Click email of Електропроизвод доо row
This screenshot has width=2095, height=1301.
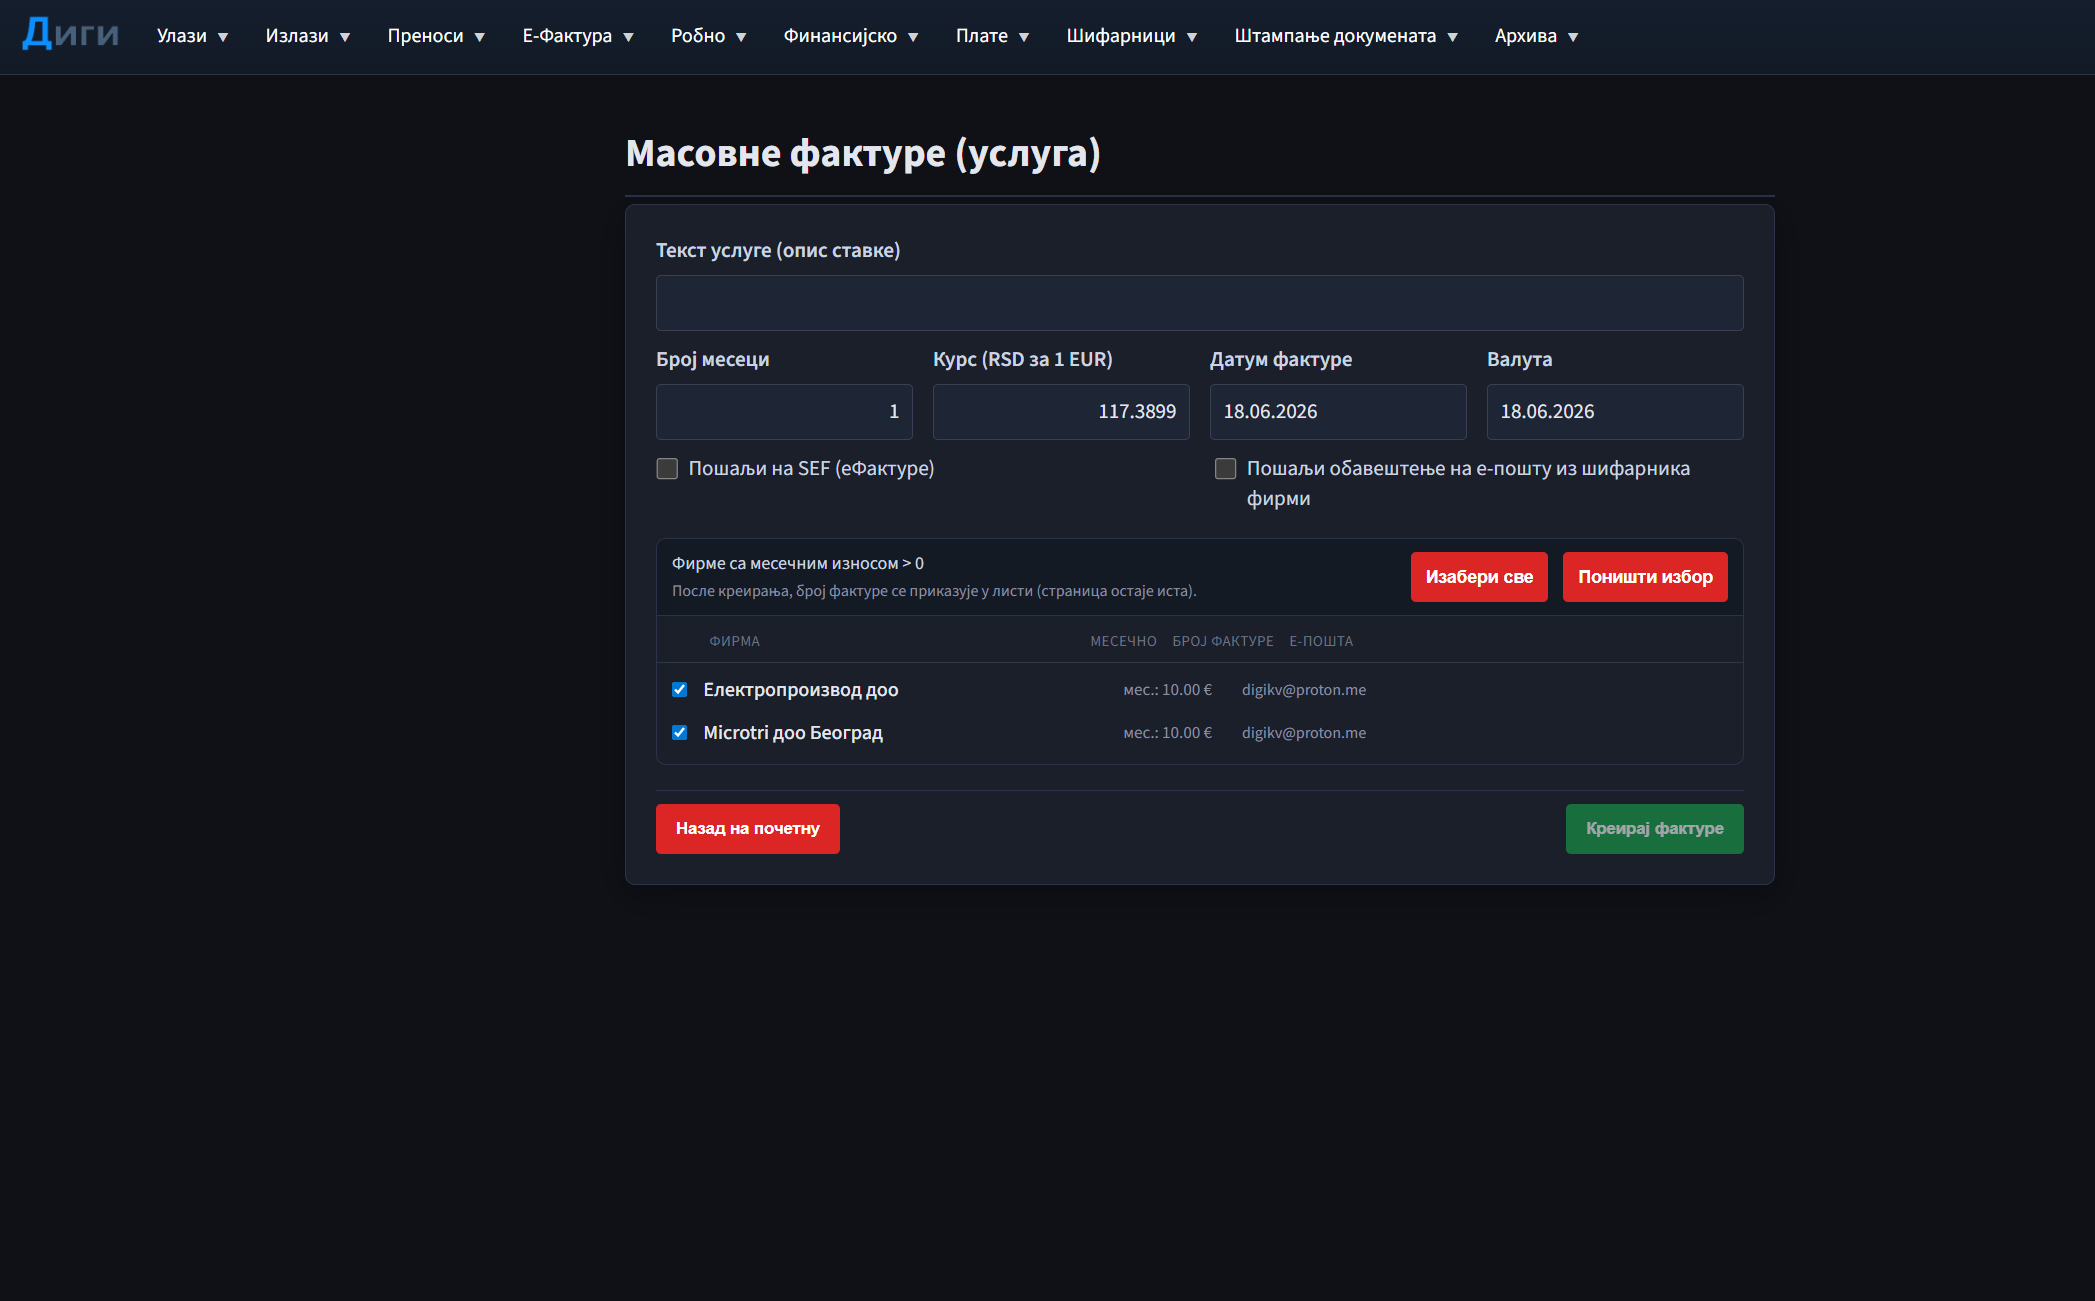click(1304, 690)
